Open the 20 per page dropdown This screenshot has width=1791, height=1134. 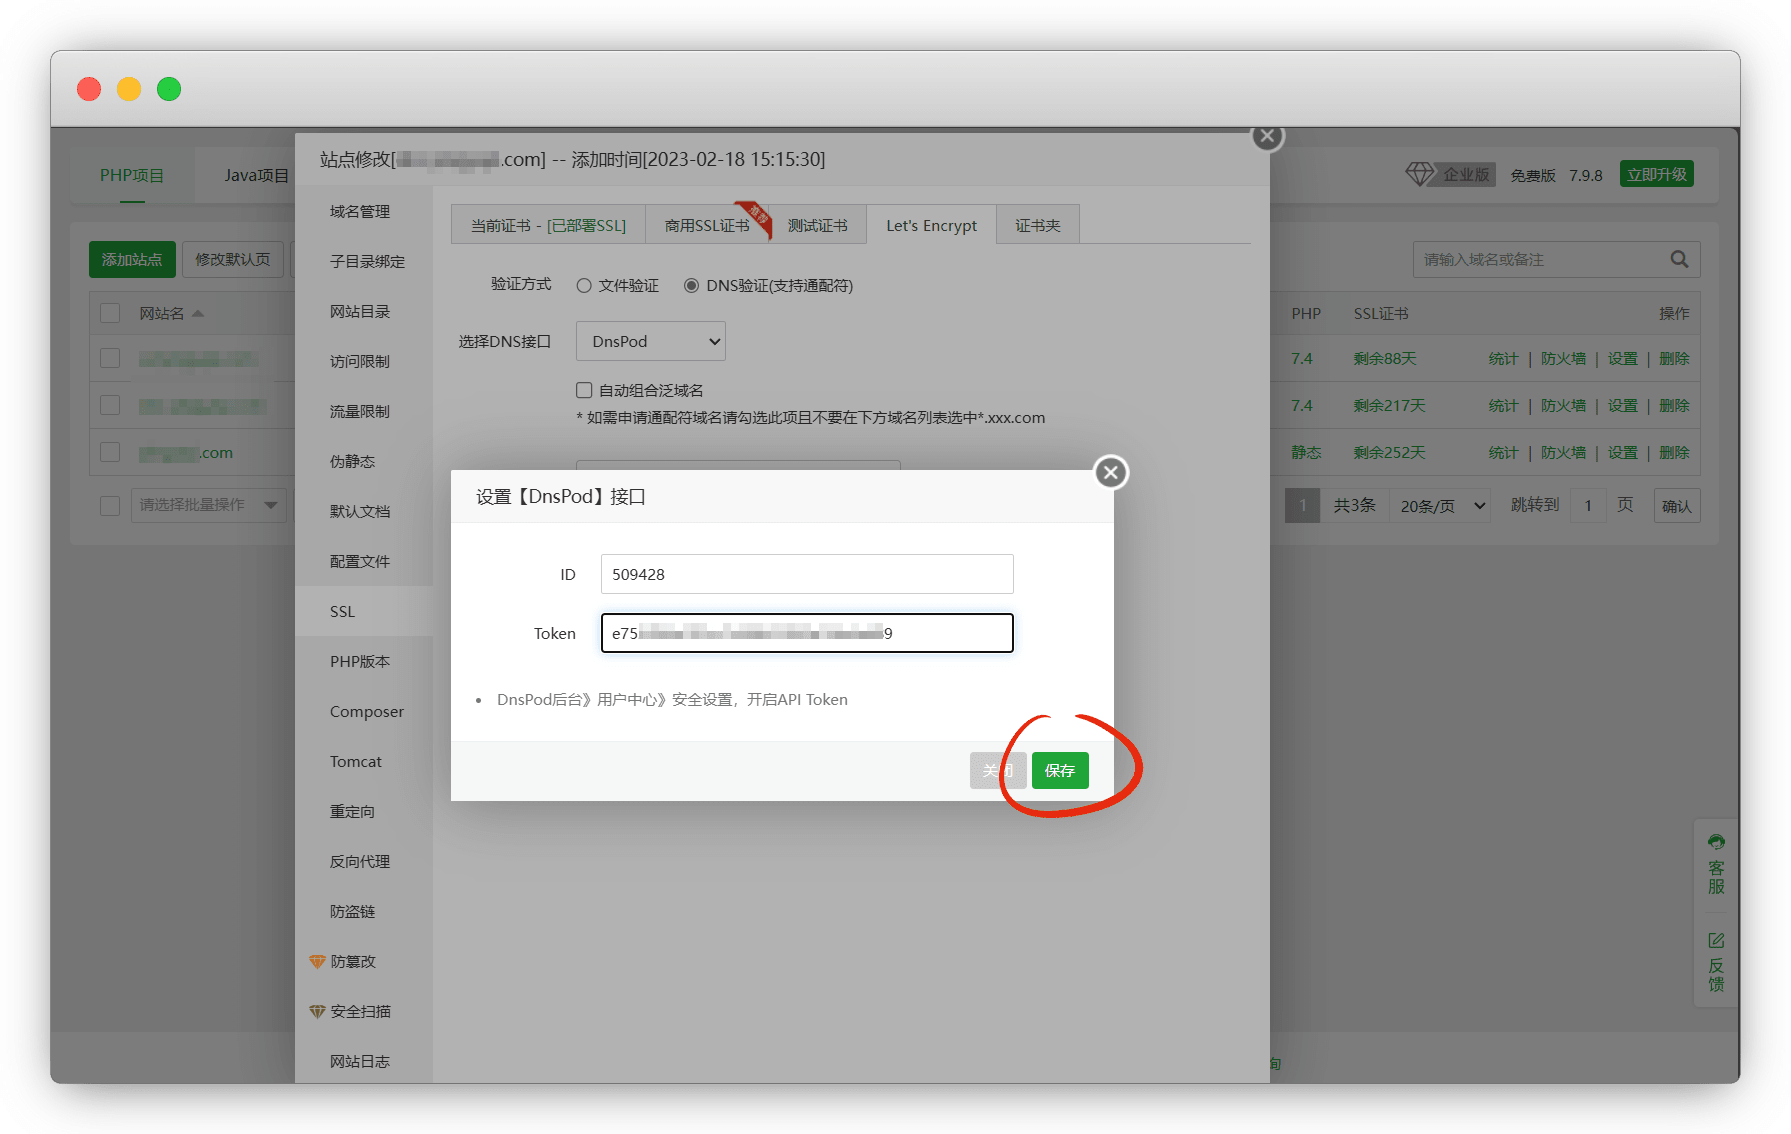[x=1441, y=506]
